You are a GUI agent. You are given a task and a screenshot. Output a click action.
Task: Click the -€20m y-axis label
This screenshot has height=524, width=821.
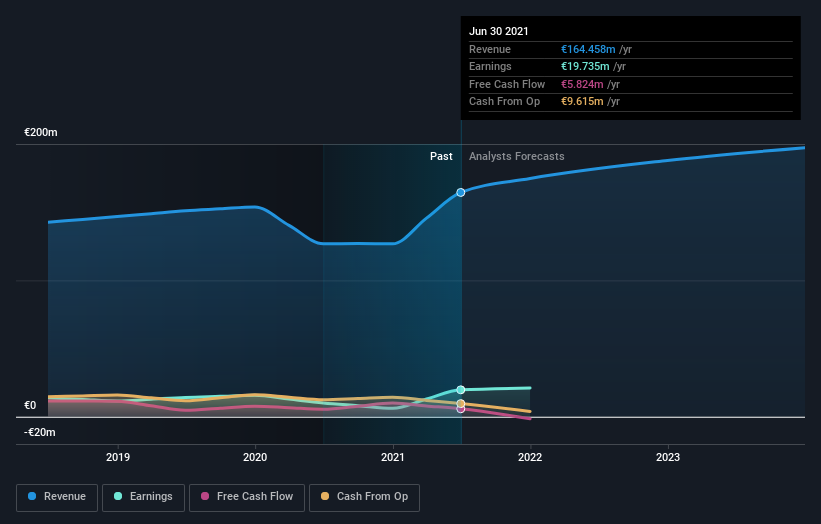pos(40,432)
